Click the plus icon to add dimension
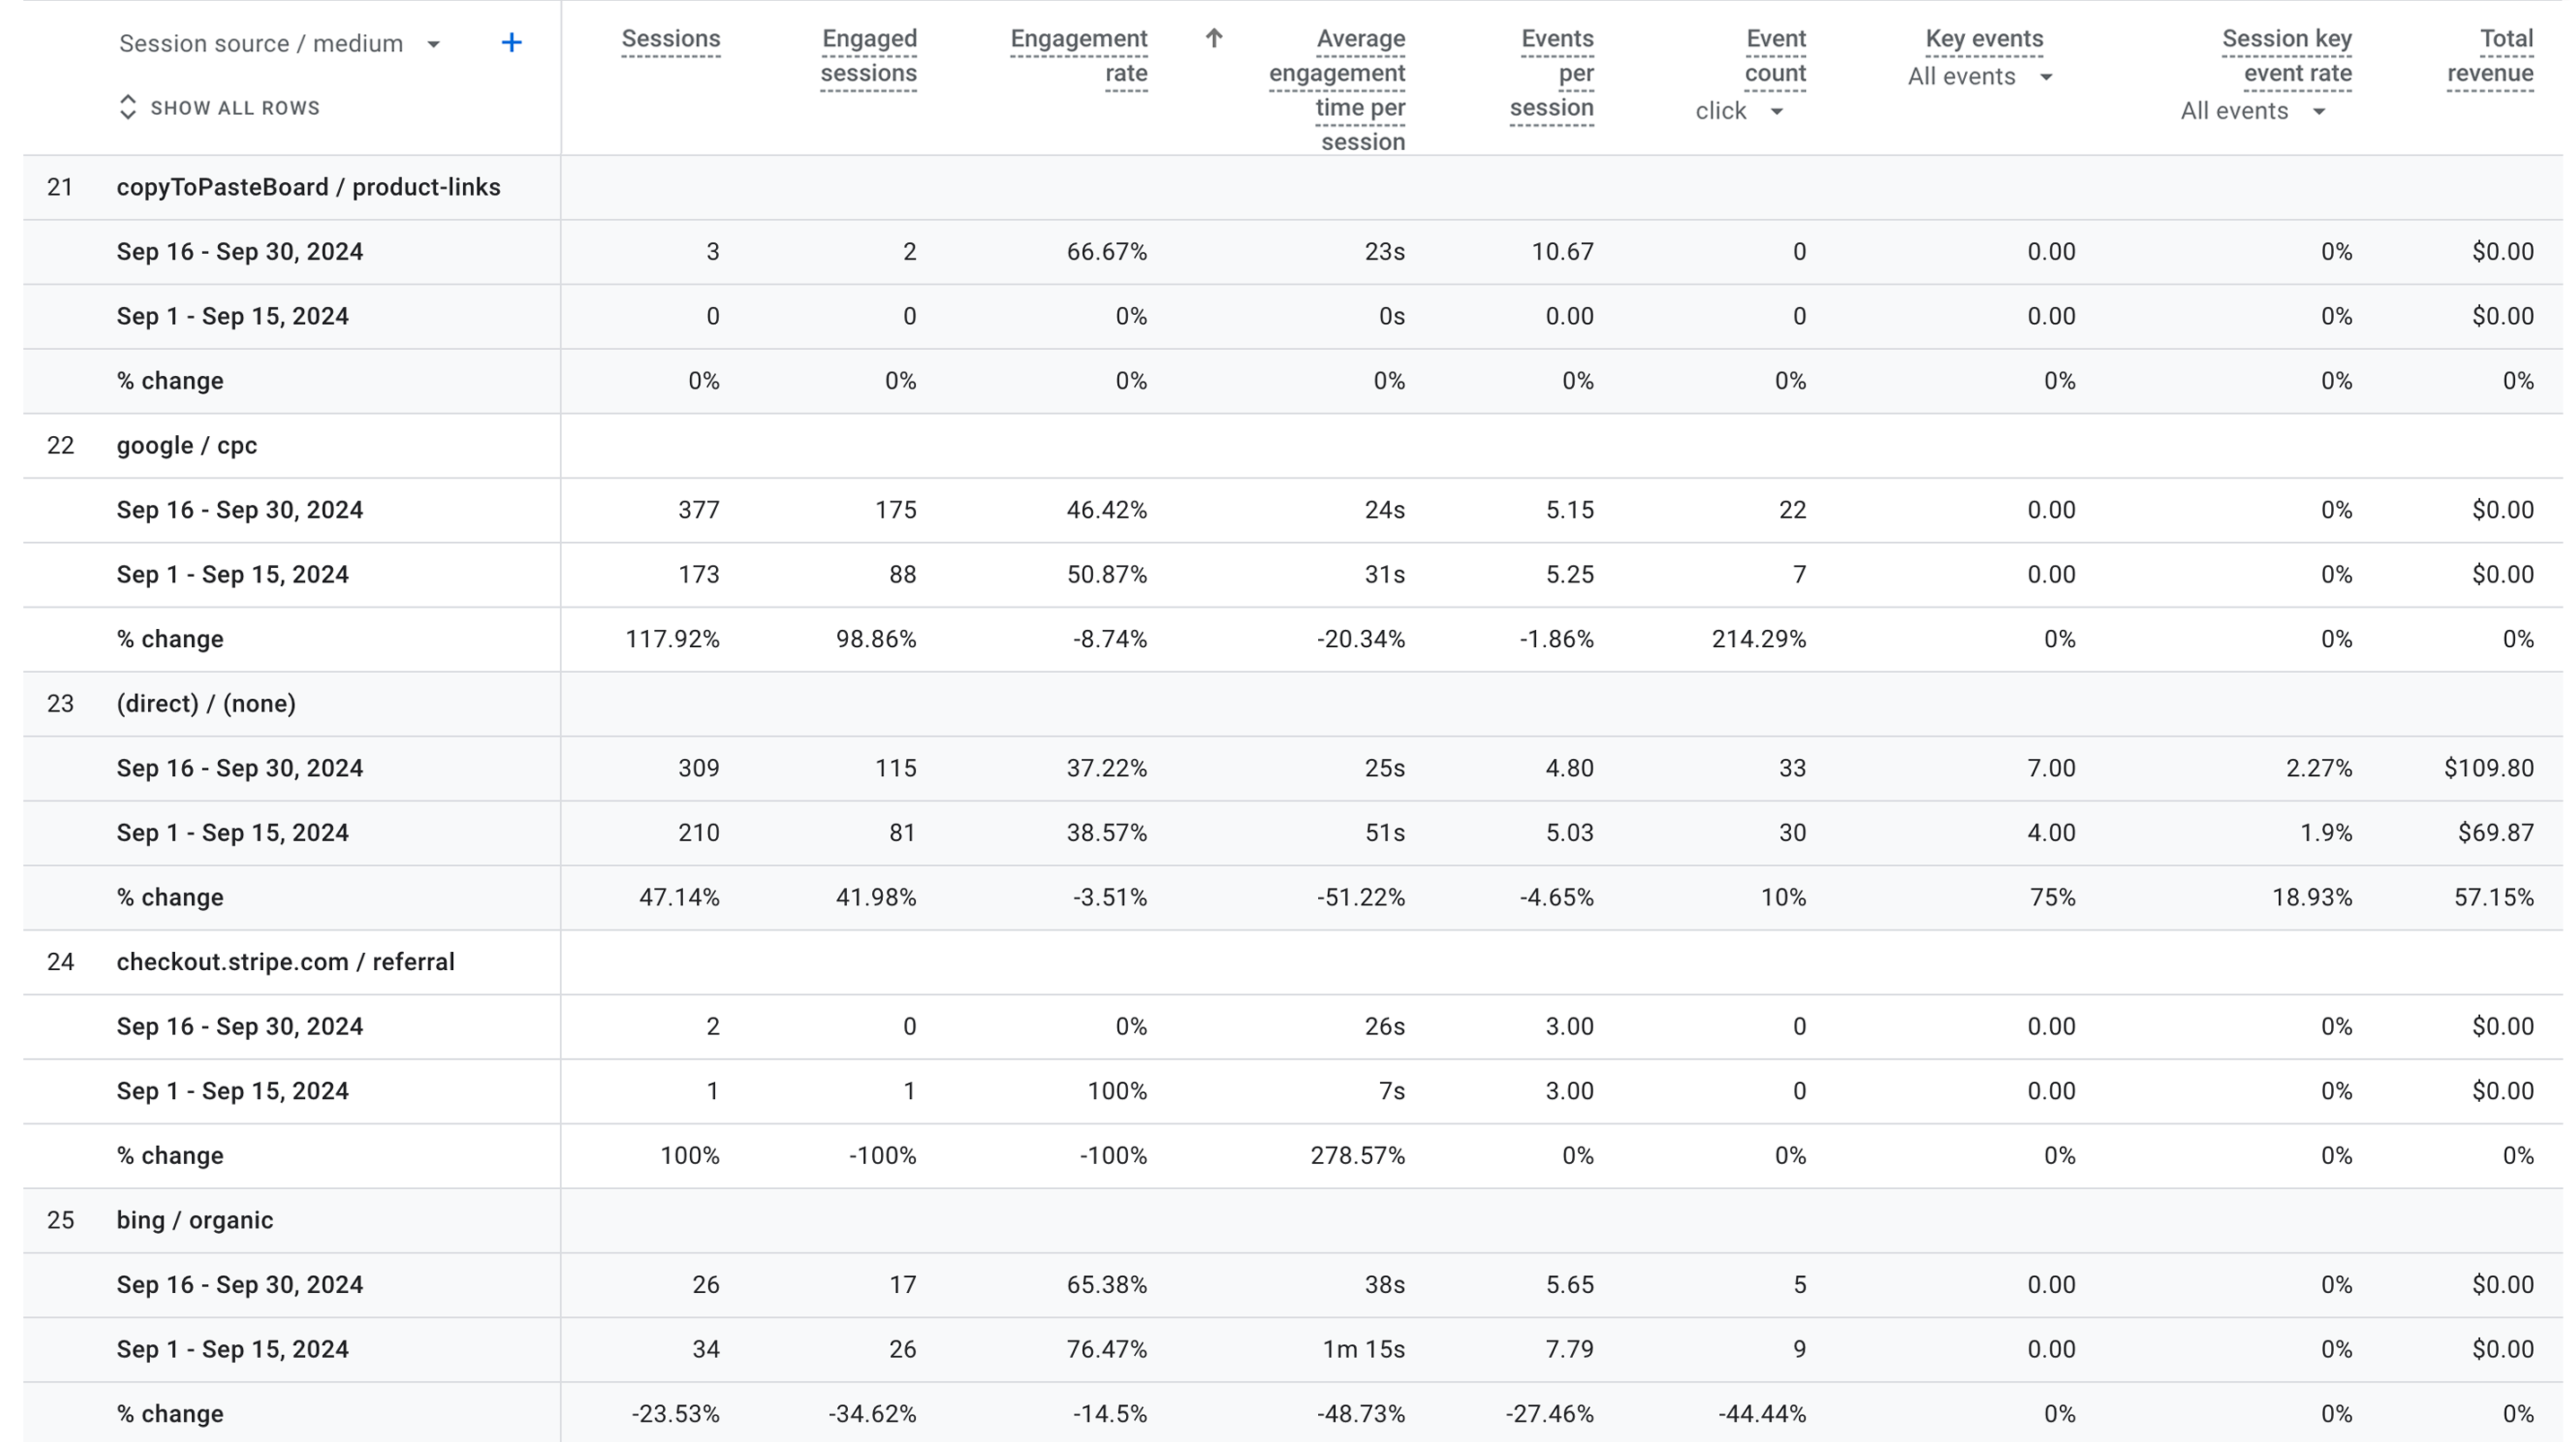Image resolution: width=2576 pixels, height=1442 pixels. pyautogui.click(x=511, y=43)
